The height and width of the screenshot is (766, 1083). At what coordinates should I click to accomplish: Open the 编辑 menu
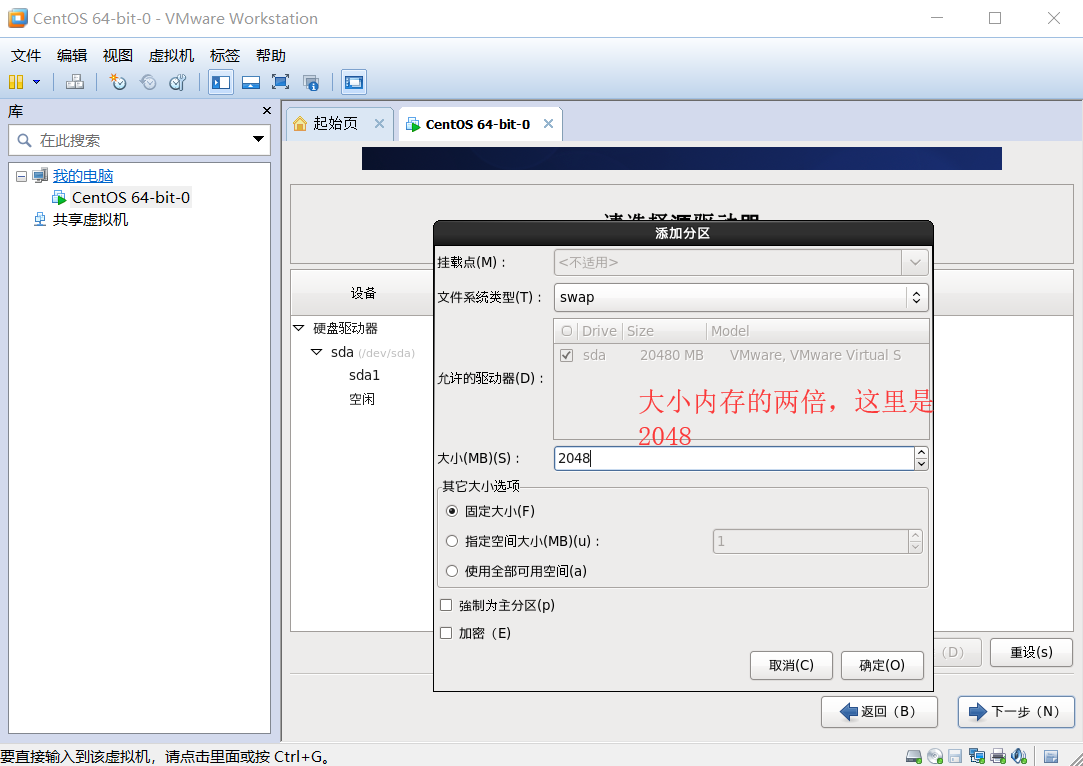pos(72,55)
